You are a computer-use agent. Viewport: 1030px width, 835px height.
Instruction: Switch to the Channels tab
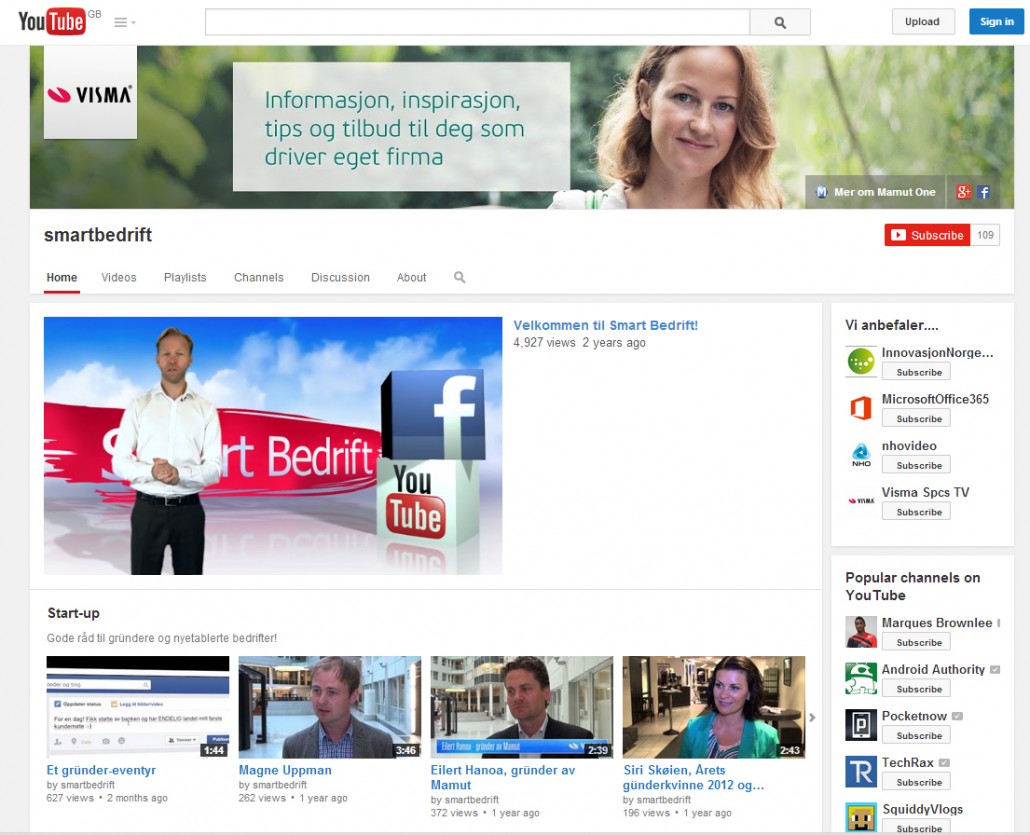click(x=259, y=277)
